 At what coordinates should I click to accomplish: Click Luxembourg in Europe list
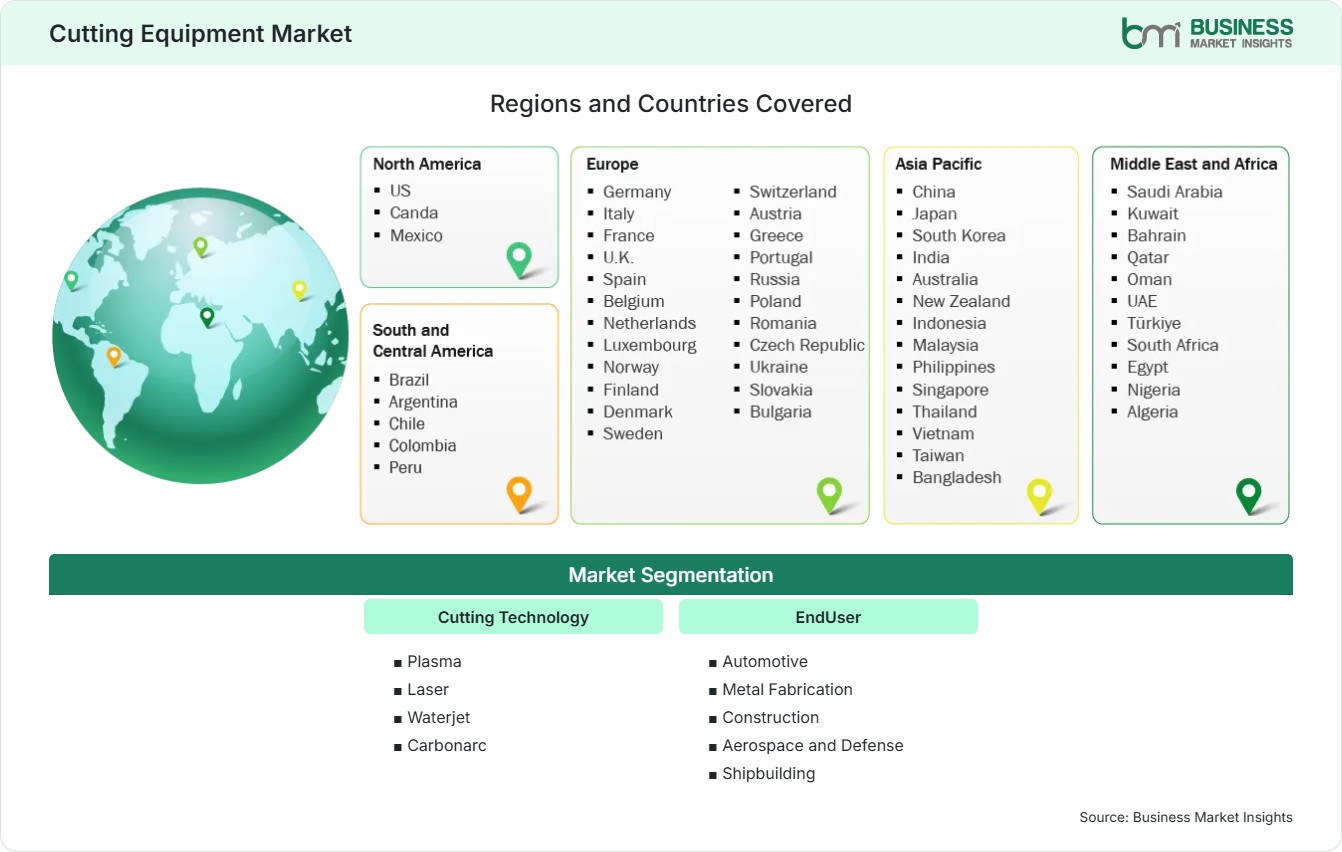[650, 346]
